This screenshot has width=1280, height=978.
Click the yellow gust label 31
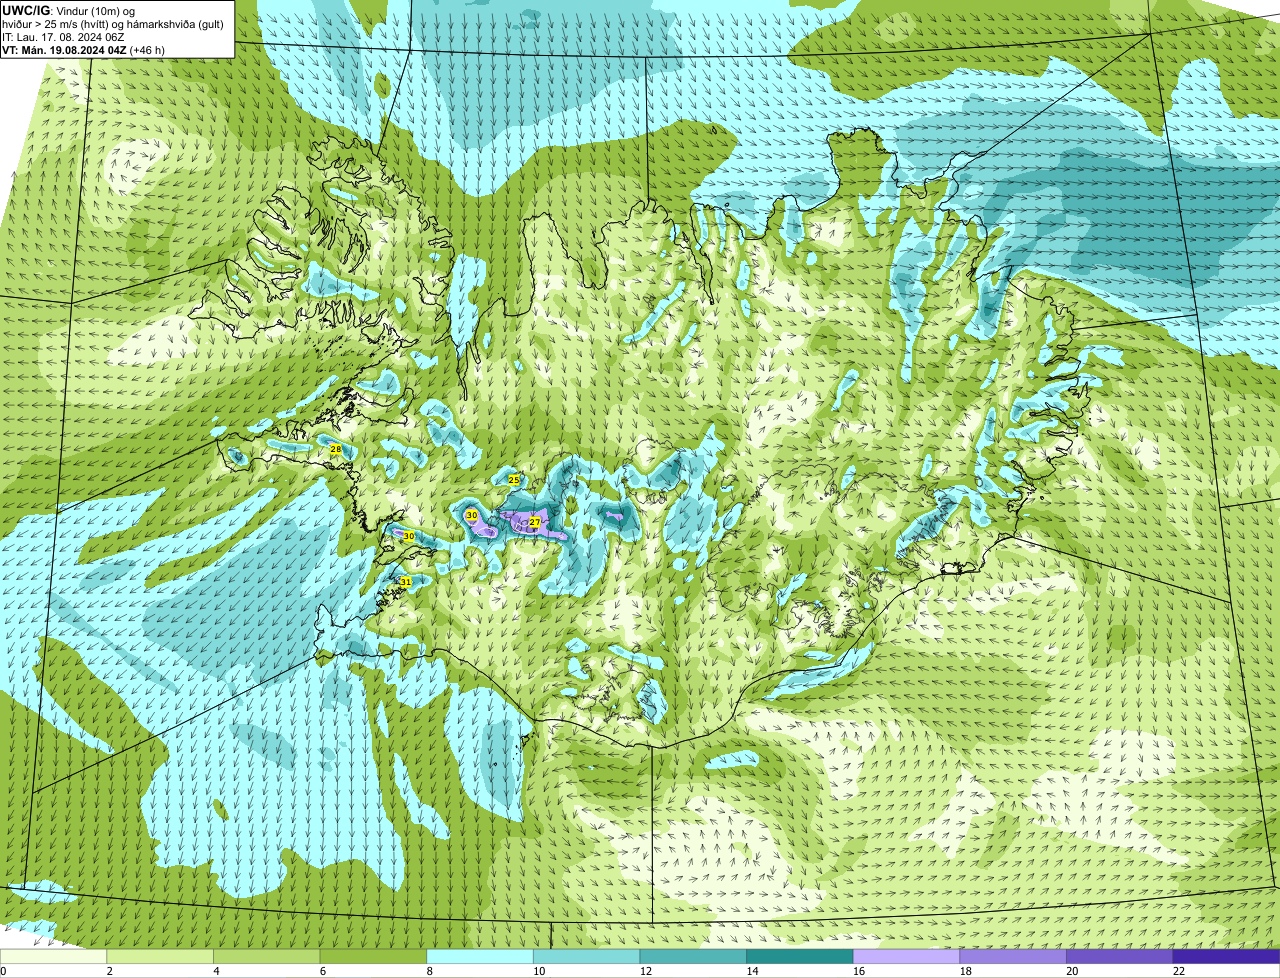[405, 581]
